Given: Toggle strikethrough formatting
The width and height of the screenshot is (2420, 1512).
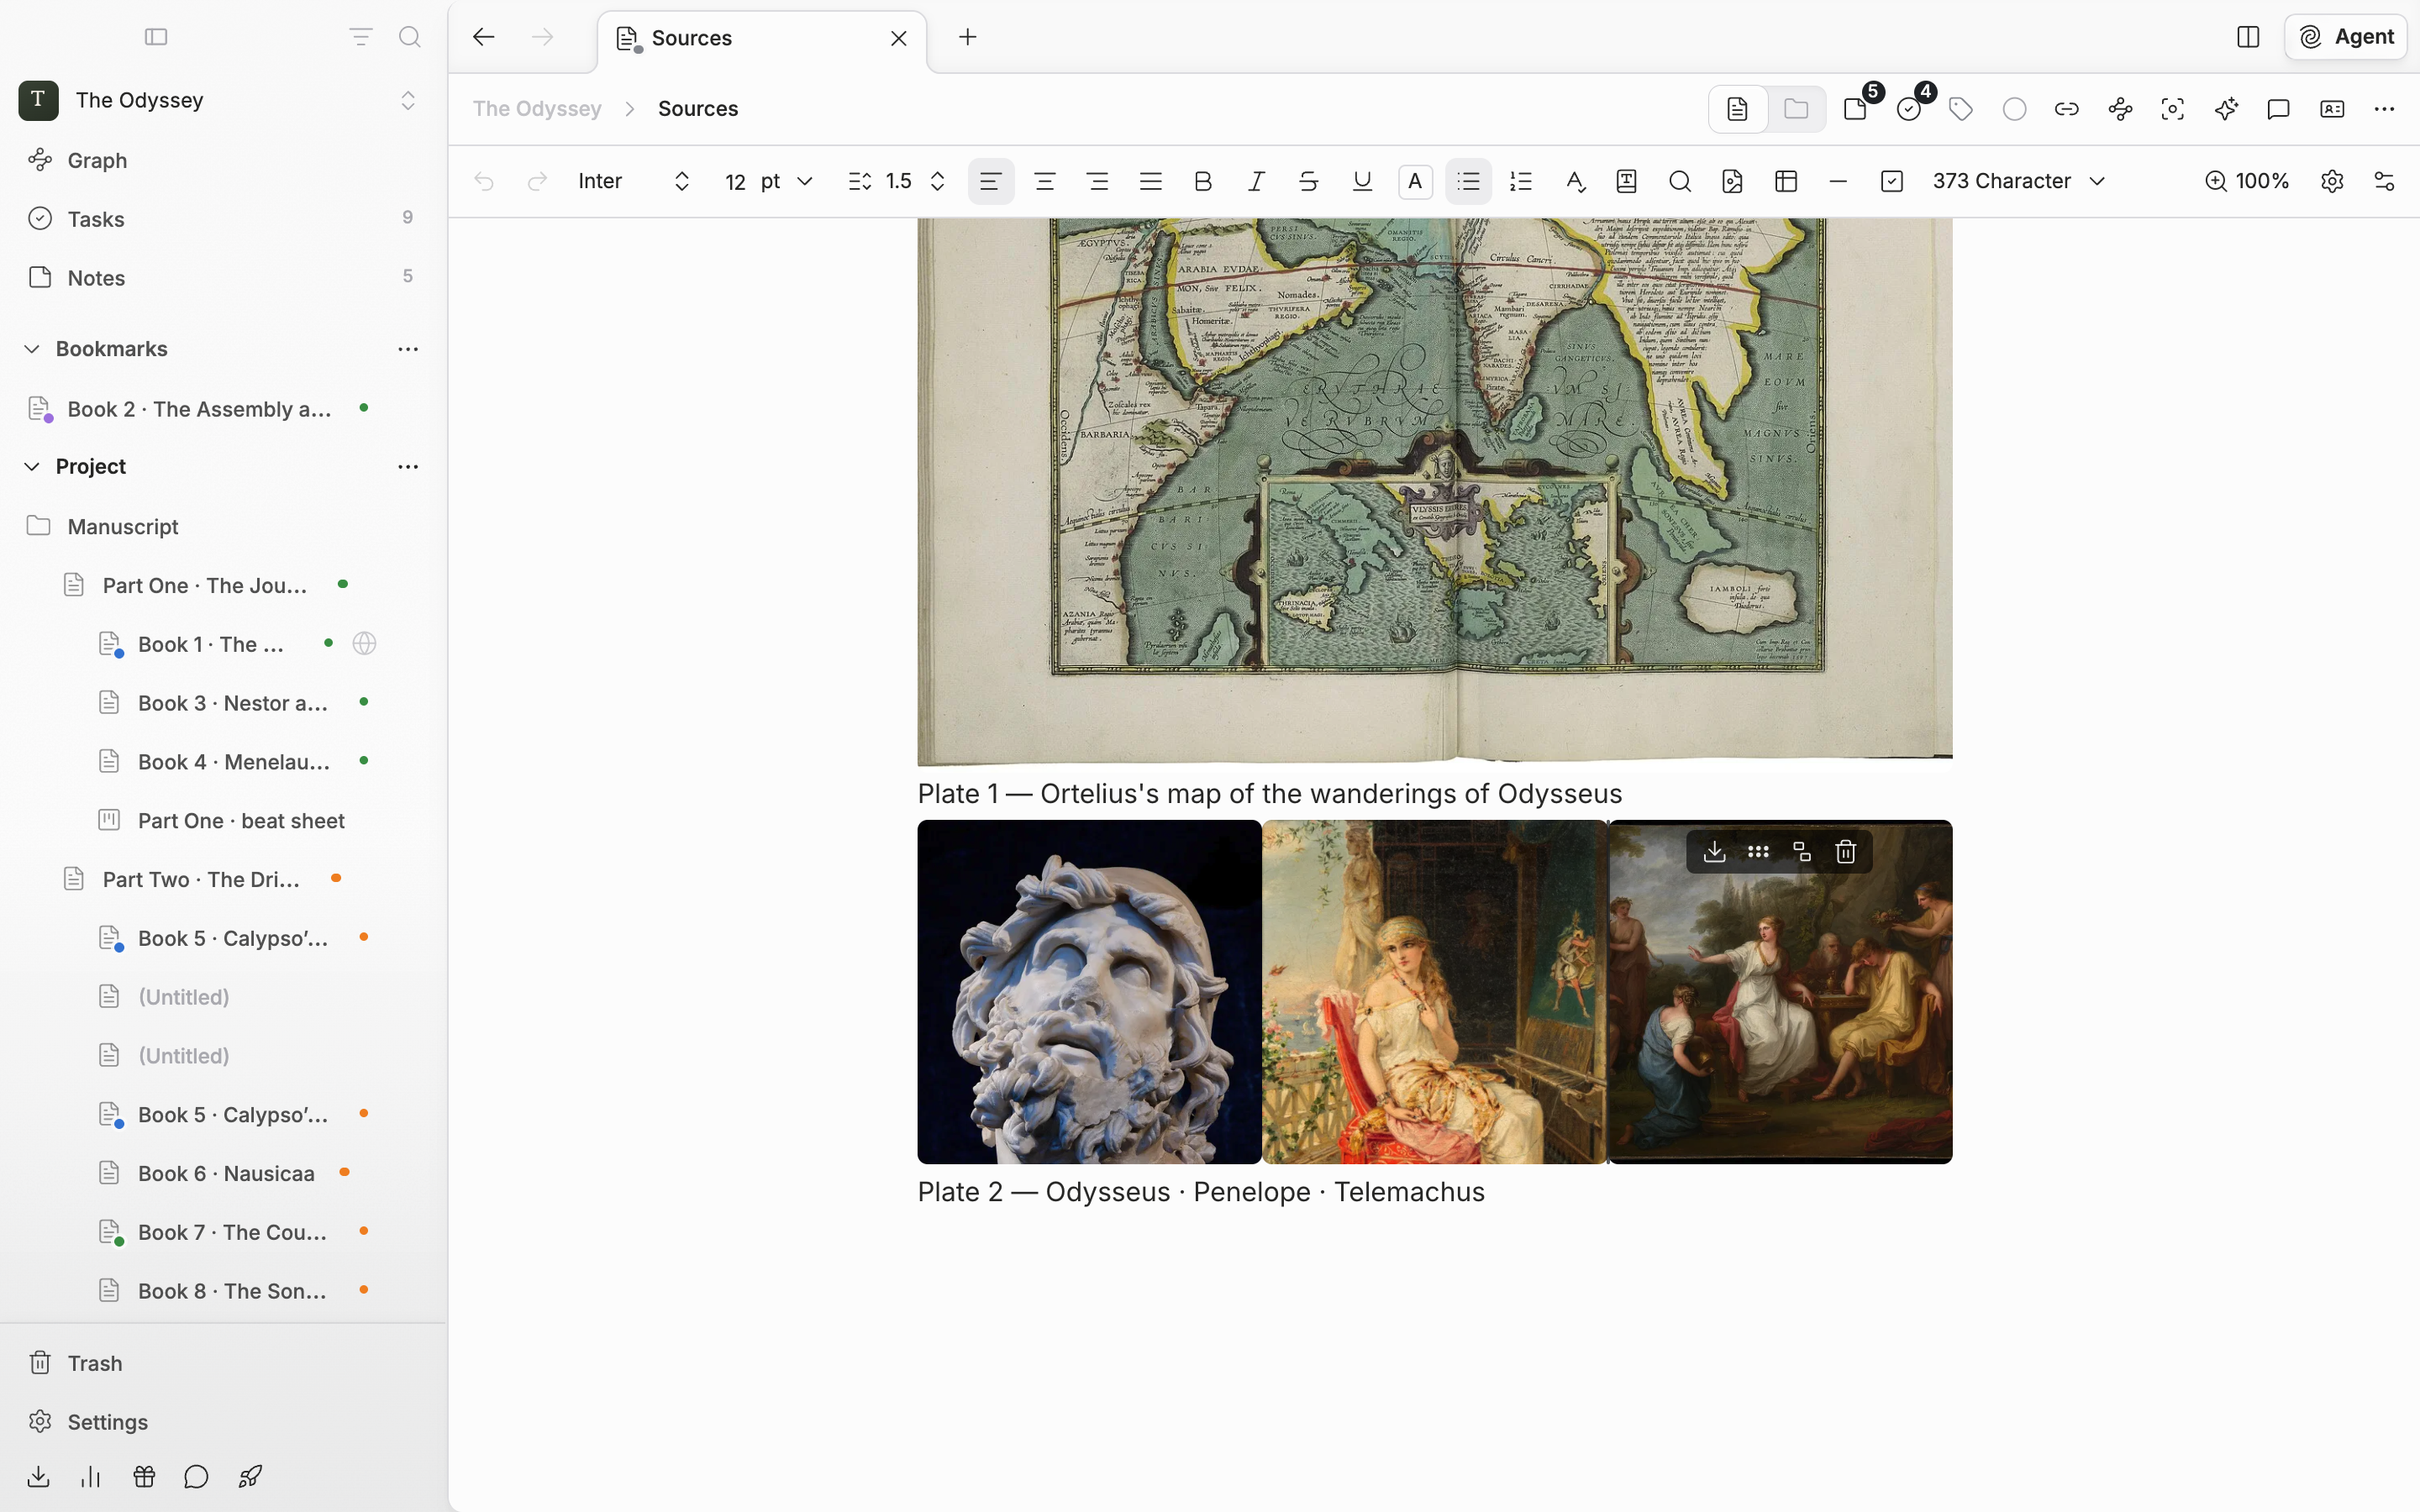Looking at the screenshot, I should coord(1308,181).
